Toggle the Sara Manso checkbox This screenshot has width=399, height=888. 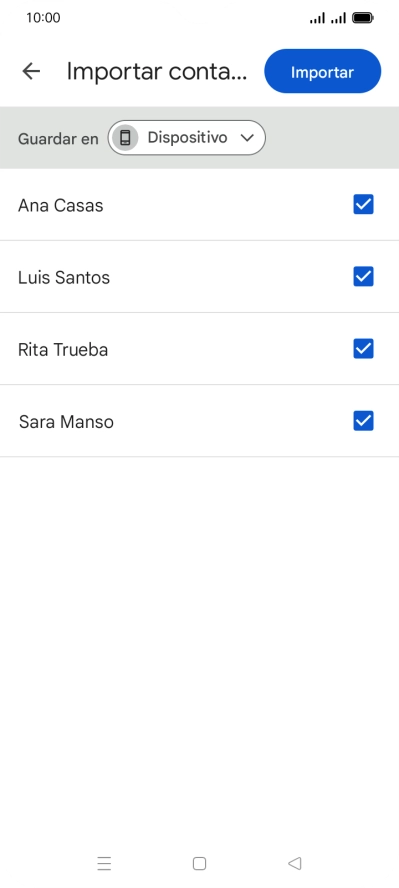pyautogui.click(x=363, y=421)
